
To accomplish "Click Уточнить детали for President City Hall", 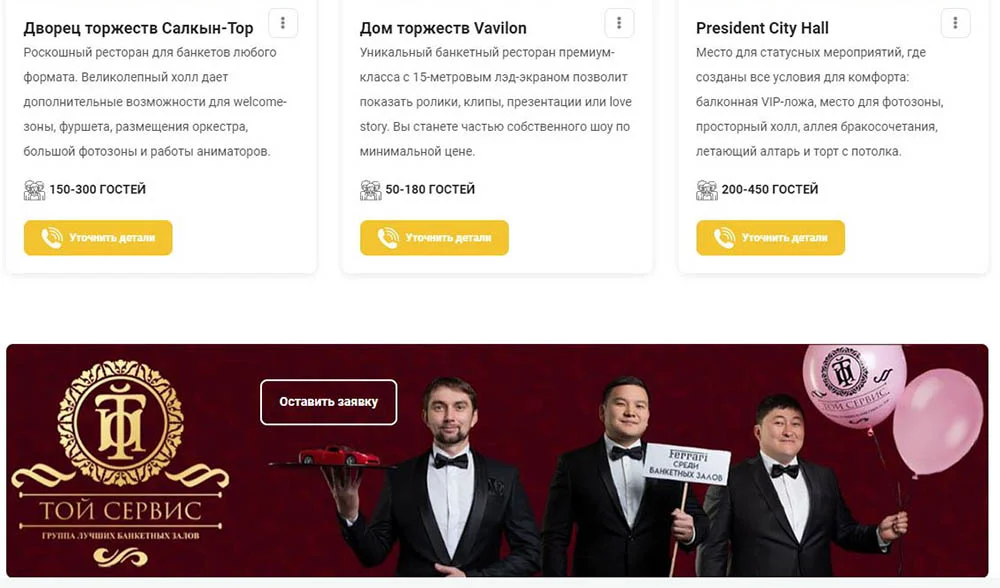I will 770,238.
